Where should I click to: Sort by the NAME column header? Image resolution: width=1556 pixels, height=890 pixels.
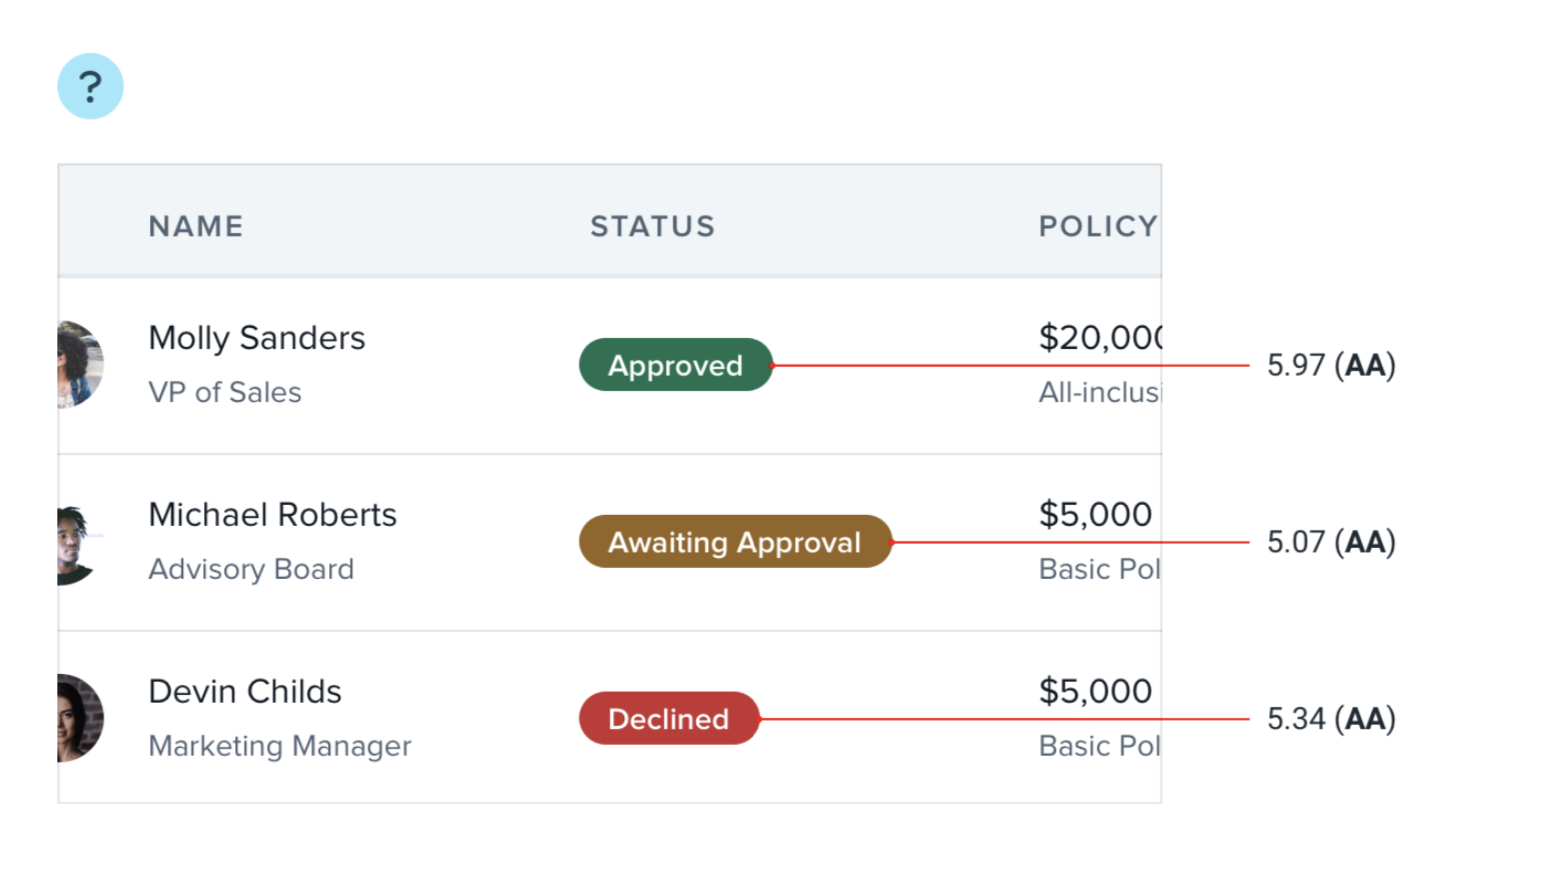coord(196,226)
